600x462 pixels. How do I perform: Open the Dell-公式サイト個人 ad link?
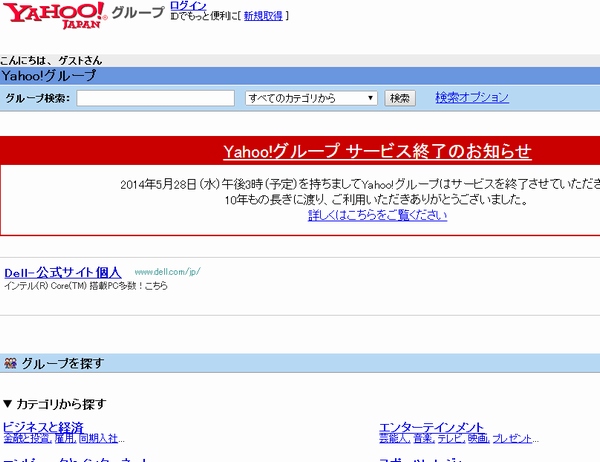pyautogui.click(x=63, y=273)
